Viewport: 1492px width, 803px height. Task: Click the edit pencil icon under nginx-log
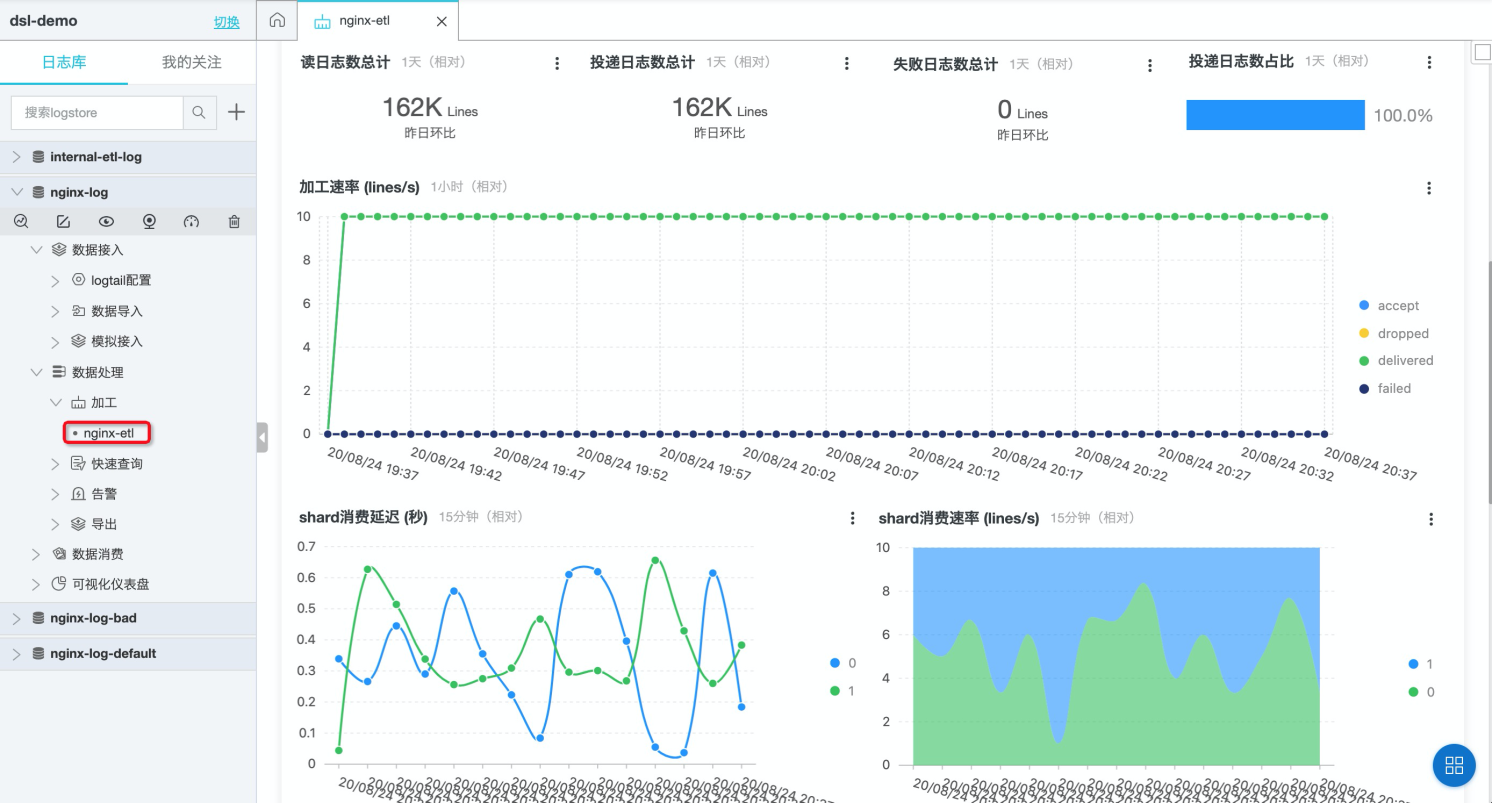(63, 221)
